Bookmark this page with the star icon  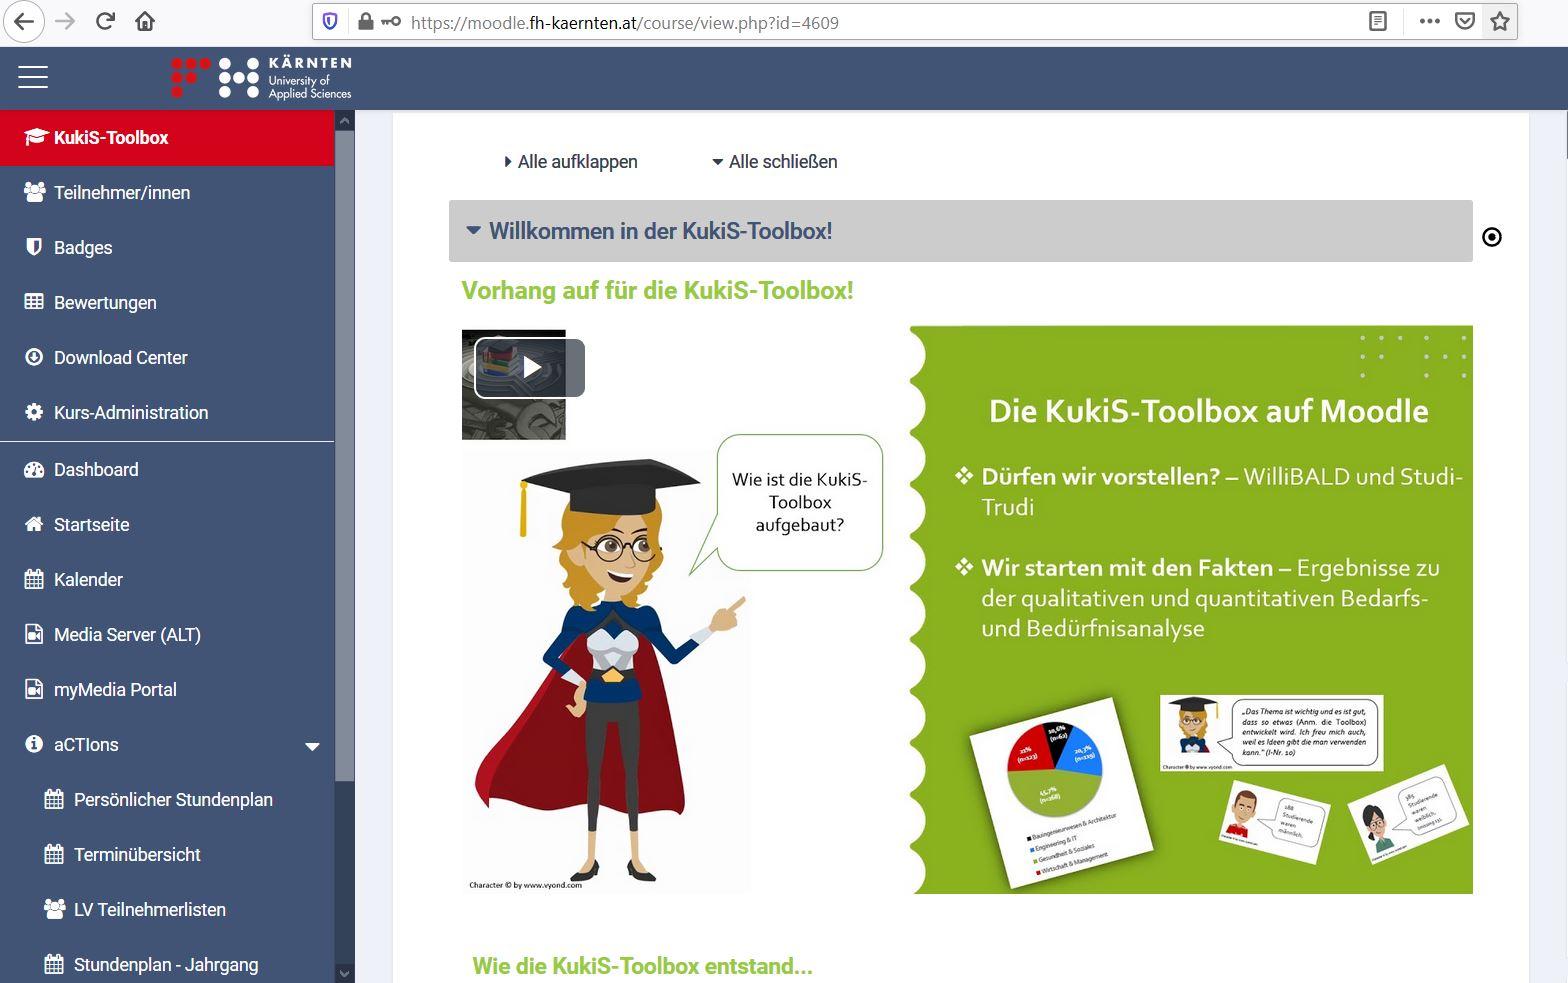[1499, 21]
